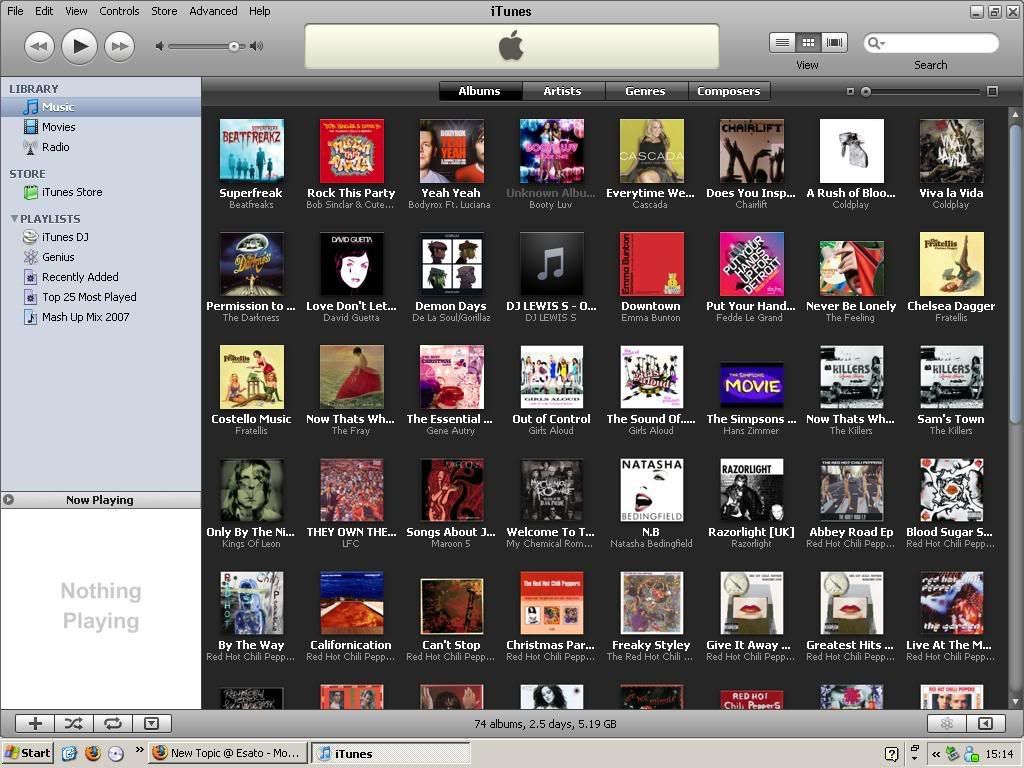1024x768 pixels.
Task: Click the scrollbar down arrow
Action: (1016, 701)
